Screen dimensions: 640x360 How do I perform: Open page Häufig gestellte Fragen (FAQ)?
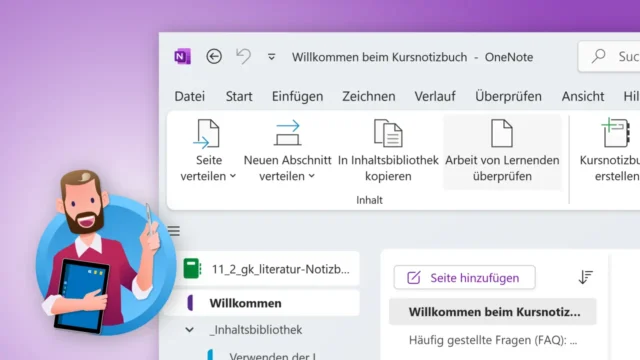[493, 340]
